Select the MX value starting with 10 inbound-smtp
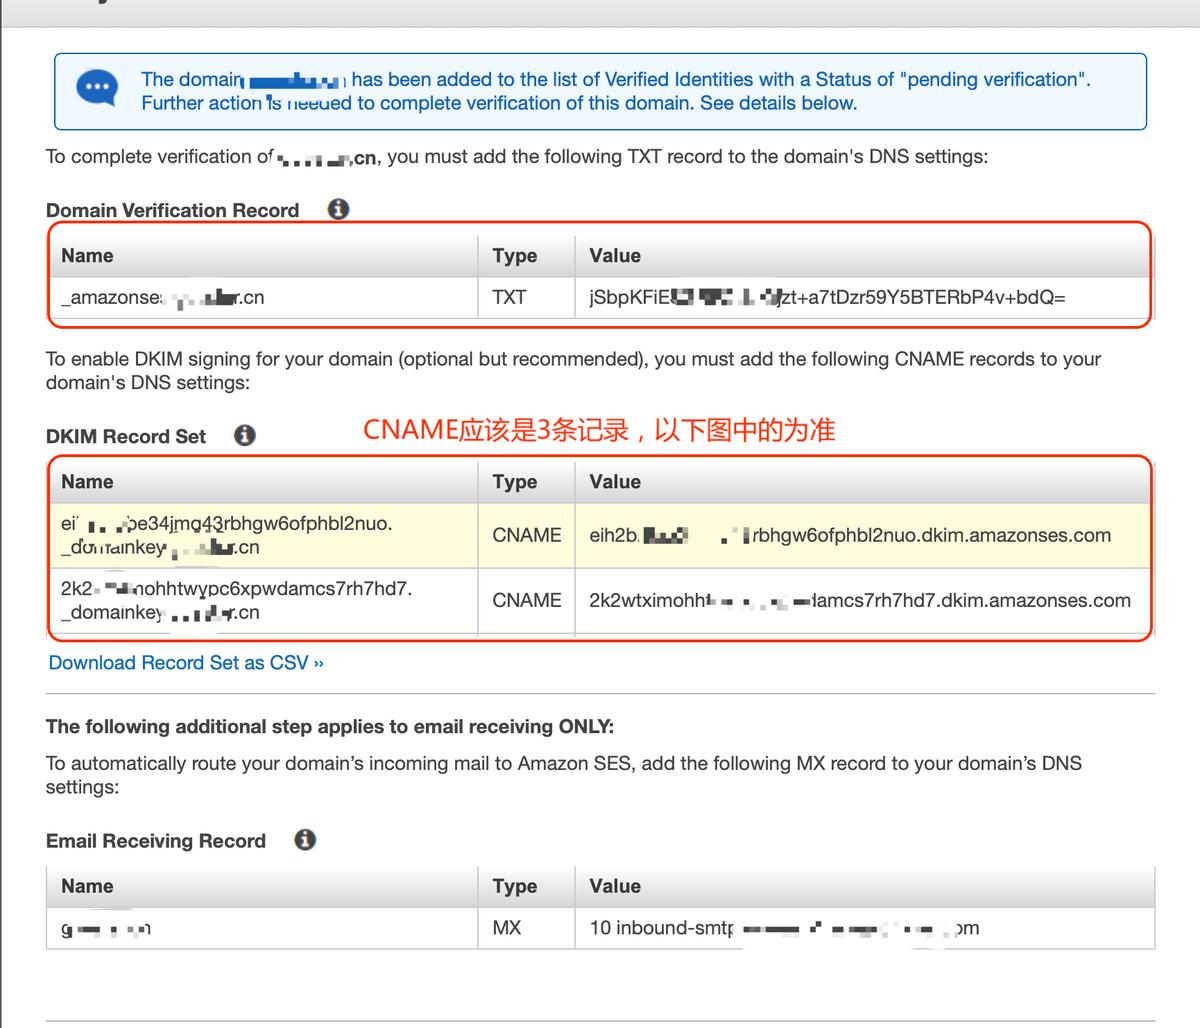Viewport: 1200px width, 1028px height. [x=783, y=928]
